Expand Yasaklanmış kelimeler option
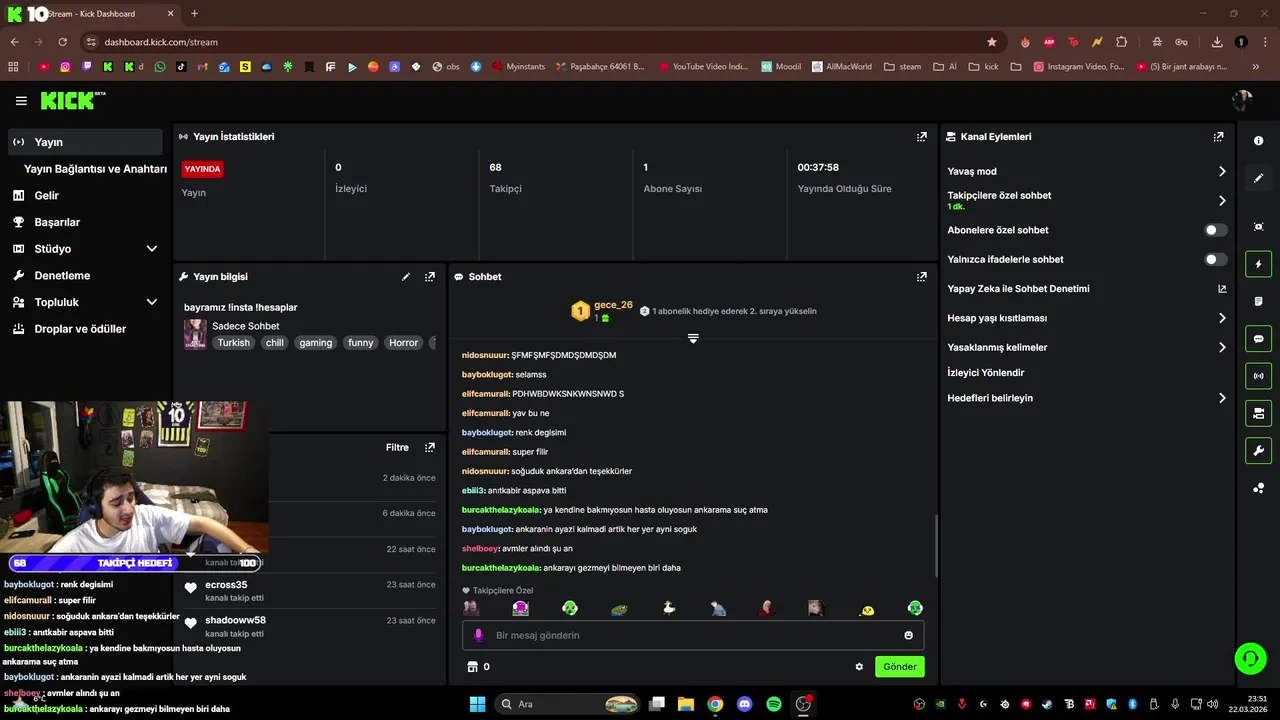The width and height of the screenshot is (1280, 720). coord(1222,348)
